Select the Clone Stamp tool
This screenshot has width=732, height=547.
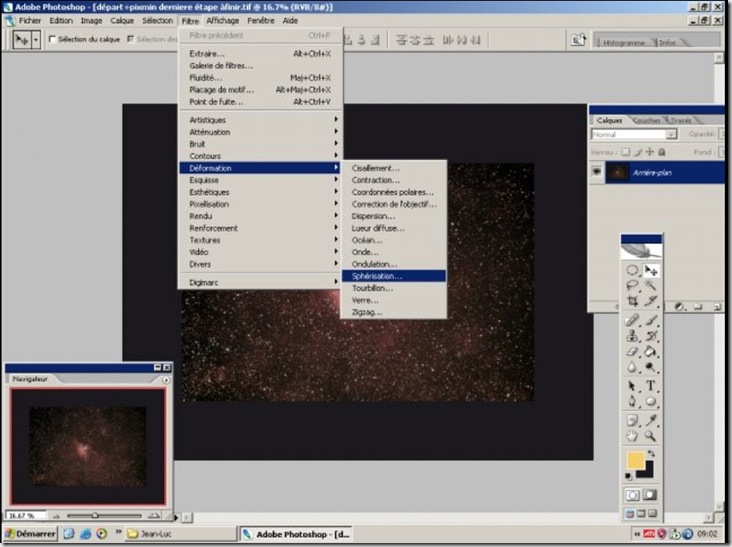point(633,336)
